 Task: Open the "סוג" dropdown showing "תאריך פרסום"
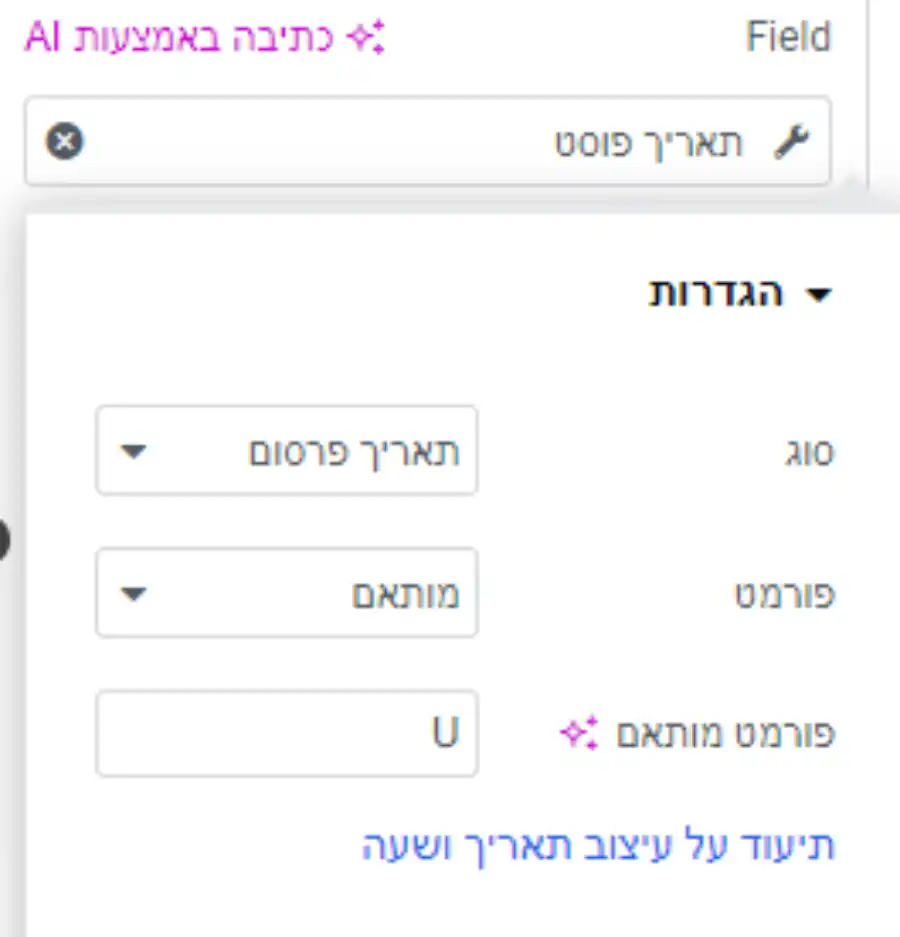287,451
